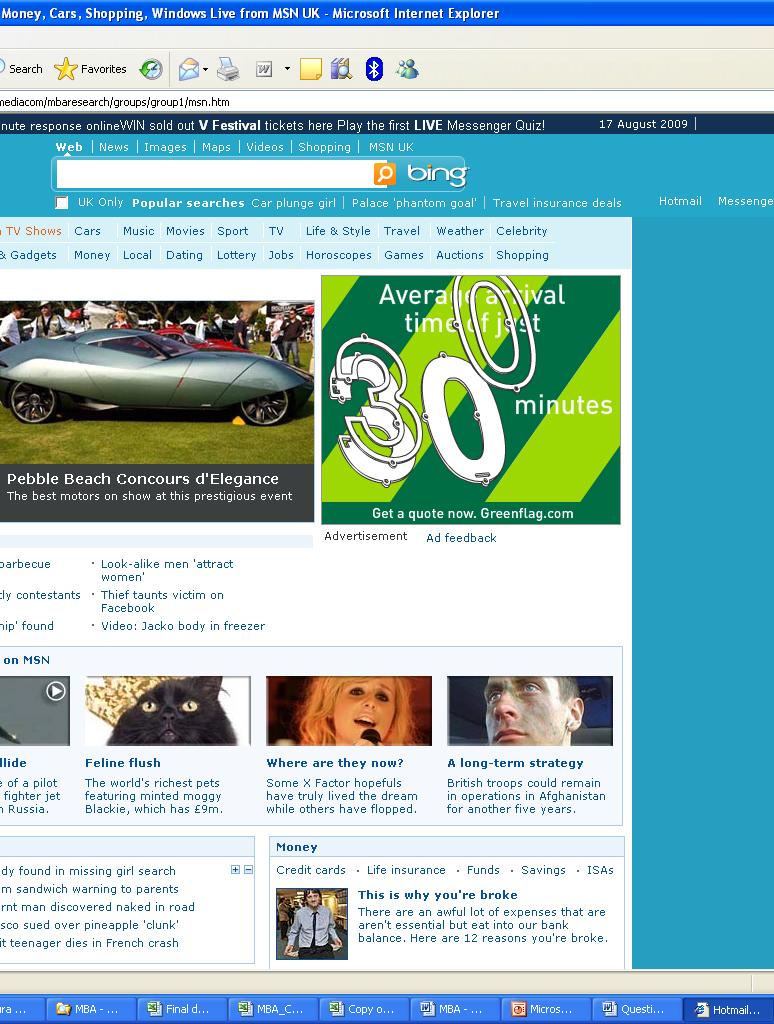Open 'sued over pineapple clunk' story
Image resolution: width=774 pixels, height=1024 pixels.
click(89, 925)
